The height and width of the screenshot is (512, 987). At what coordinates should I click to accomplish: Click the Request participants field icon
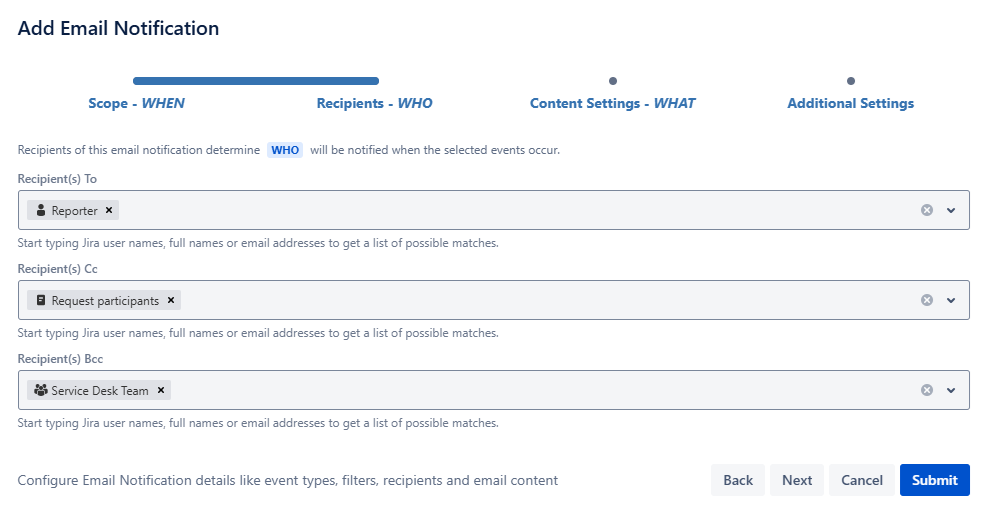41,301
